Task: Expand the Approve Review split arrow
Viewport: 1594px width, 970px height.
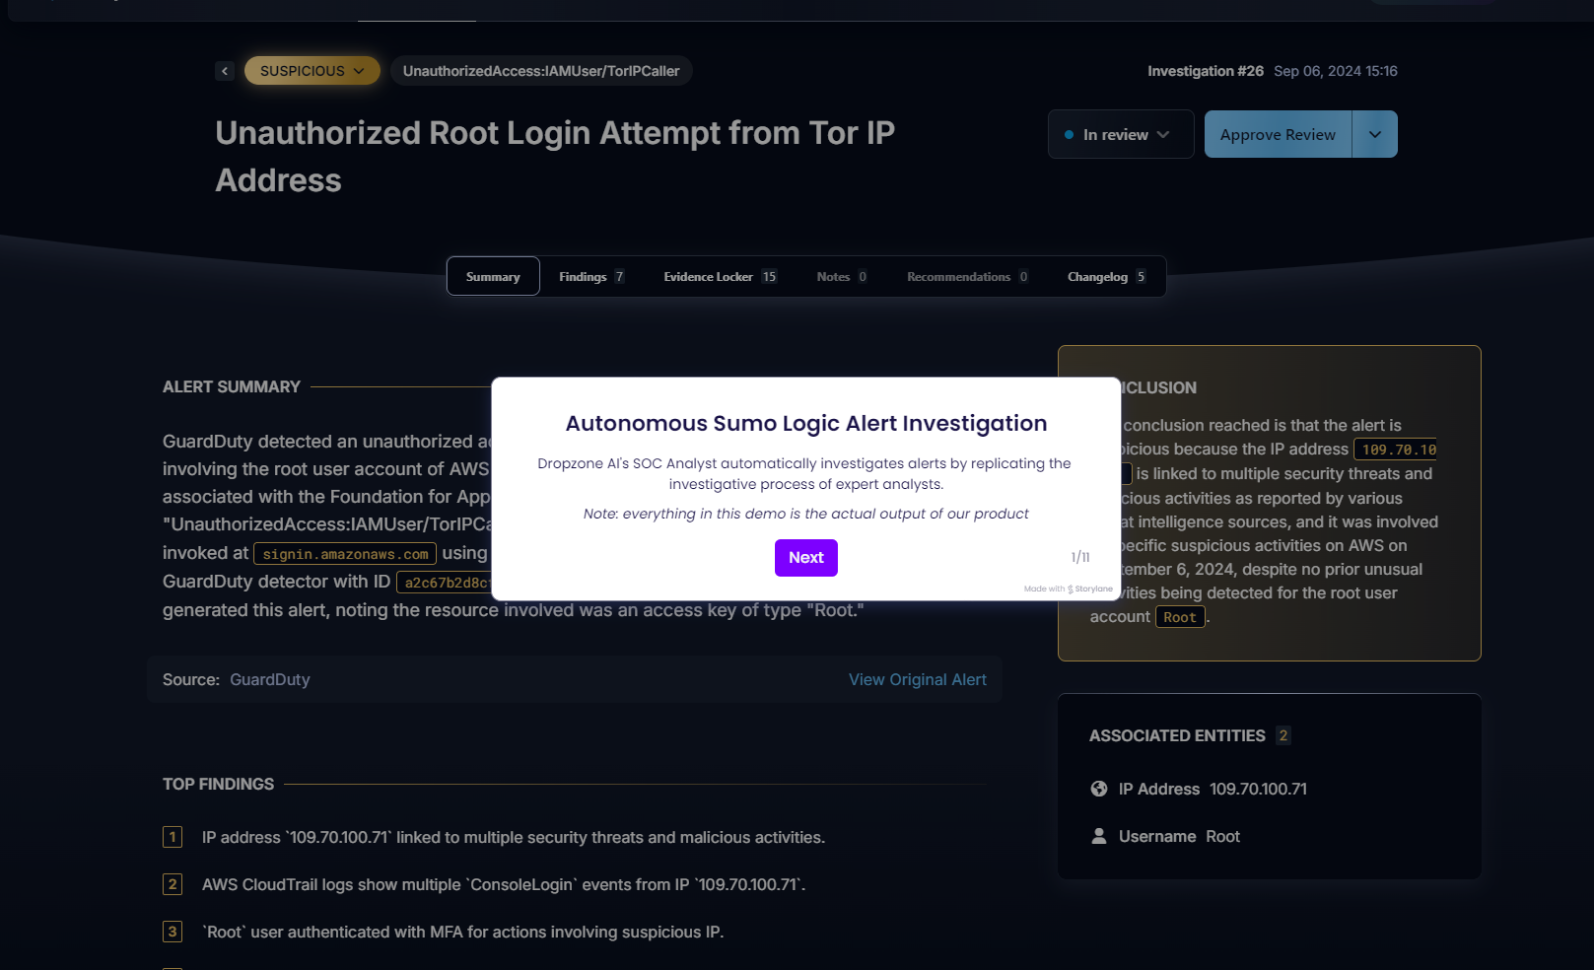Action: (1375, 134)
